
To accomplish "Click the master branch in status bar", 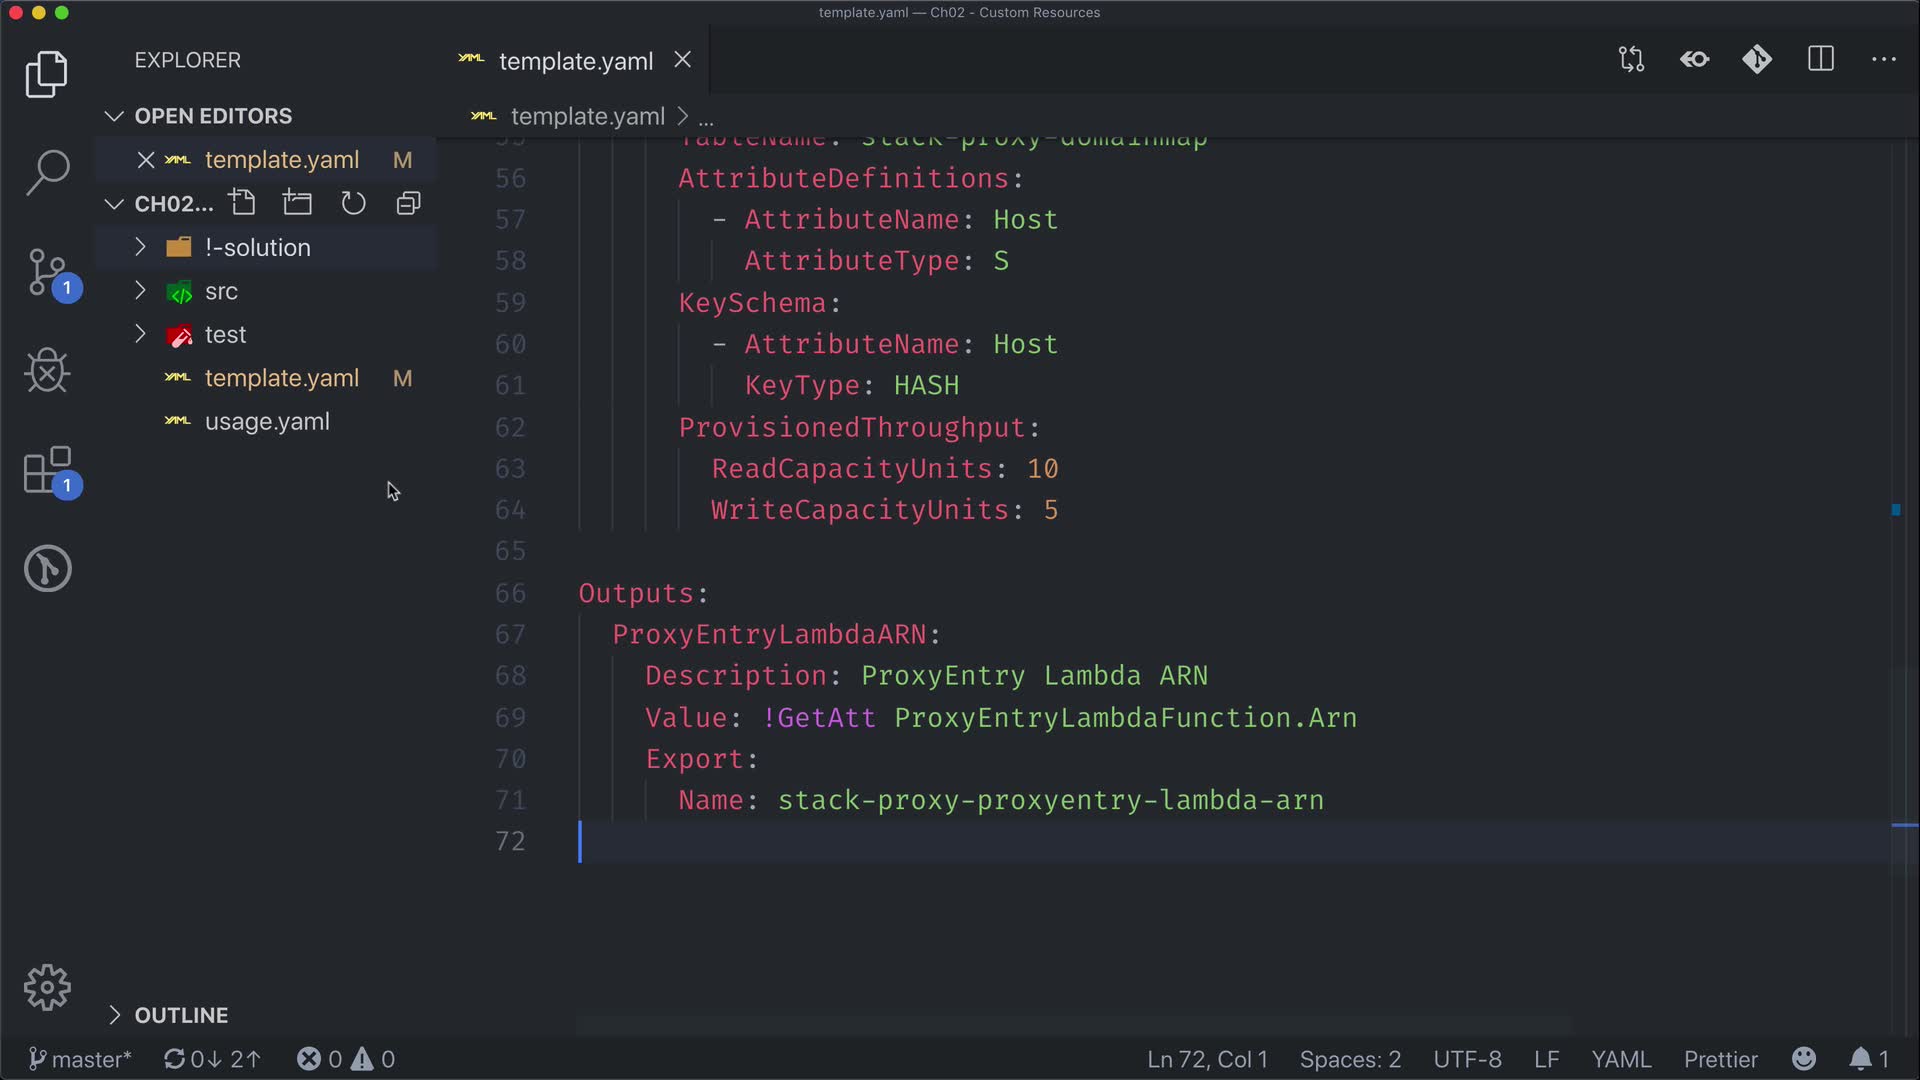I will click(81, 1059).
